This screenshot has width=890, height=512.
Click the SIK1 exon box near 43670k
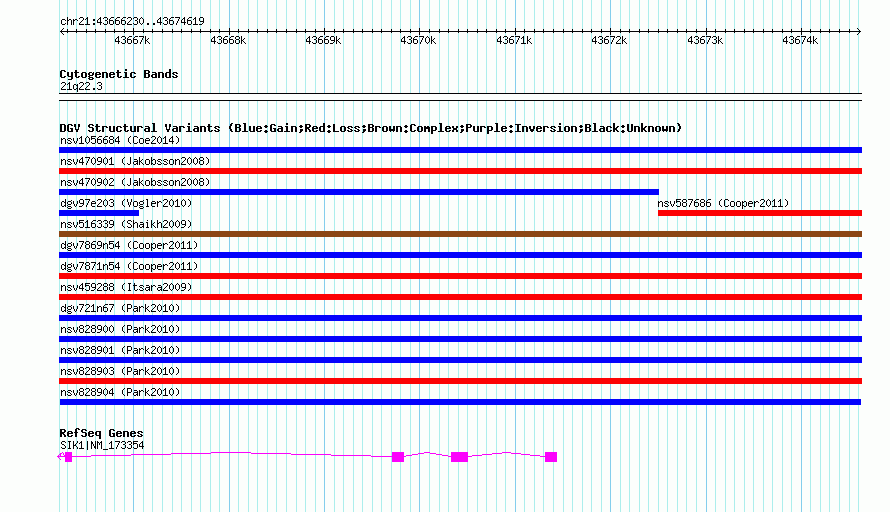pos(398,457)
